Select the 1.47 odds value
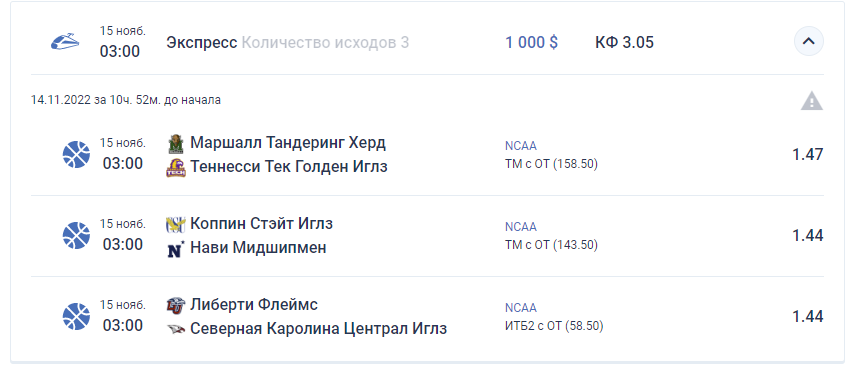848x366 pixels. point(808,155)
